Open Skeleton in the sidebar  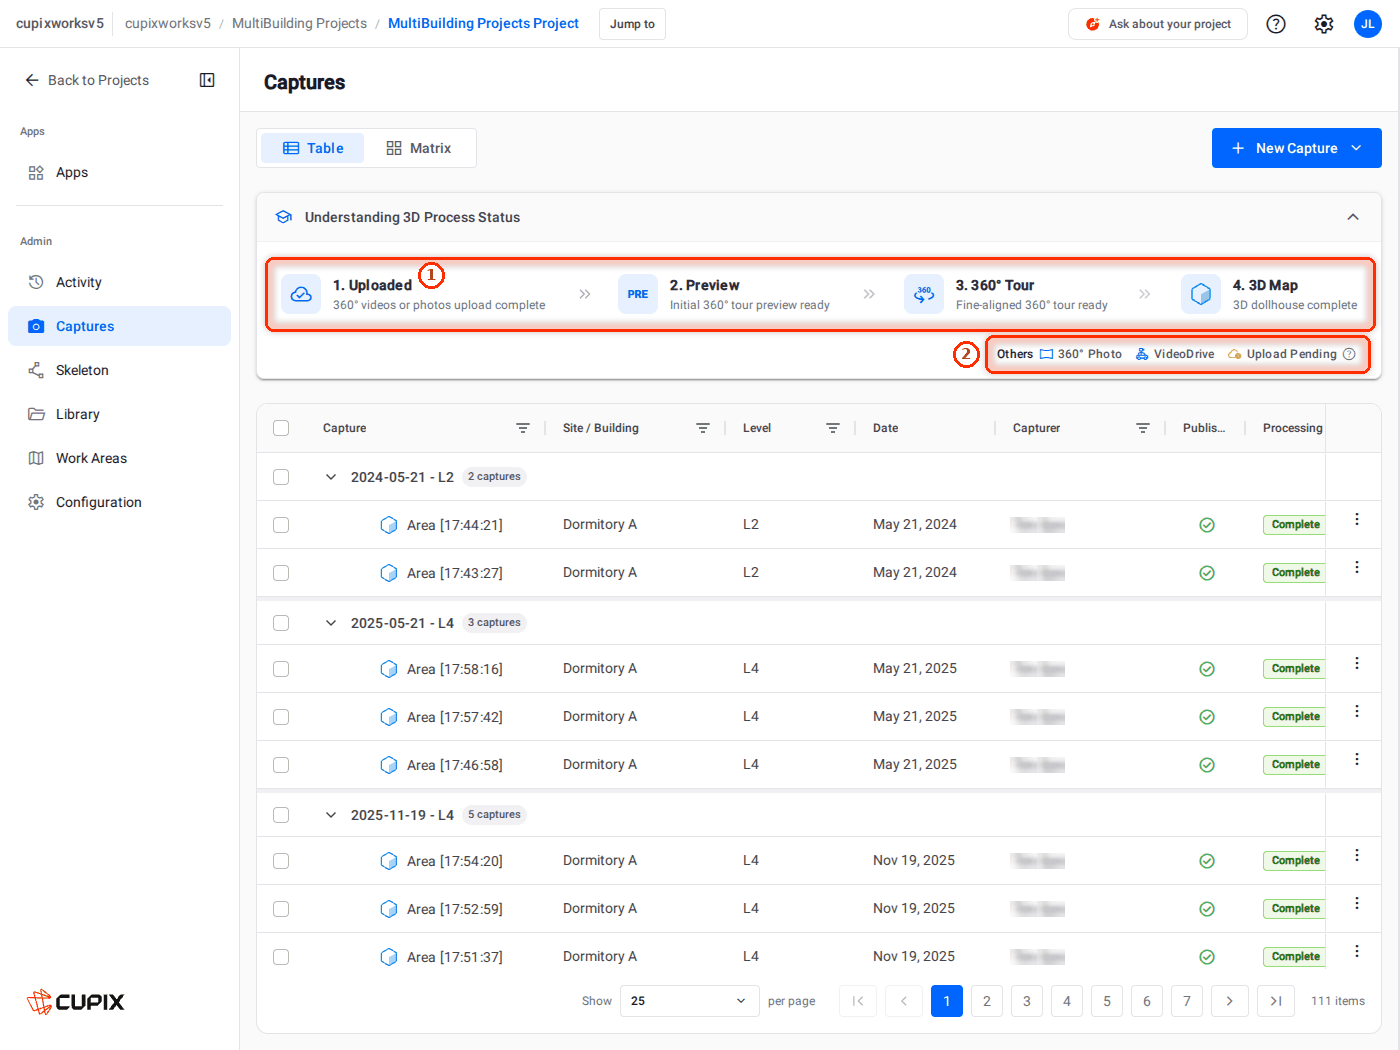(119, 370)
